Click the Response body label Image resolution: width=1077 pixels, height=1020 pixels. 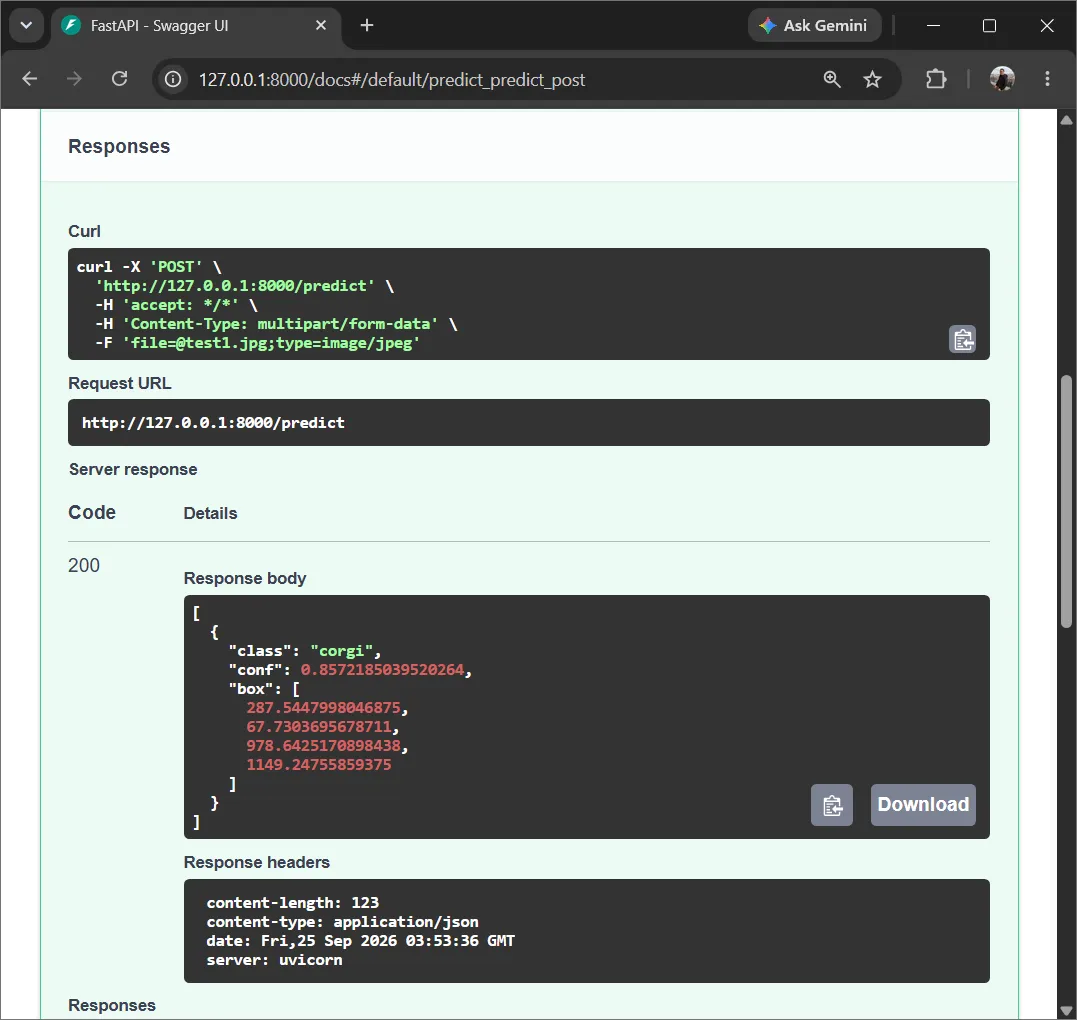pyautogui.click(x=245, y=578)
